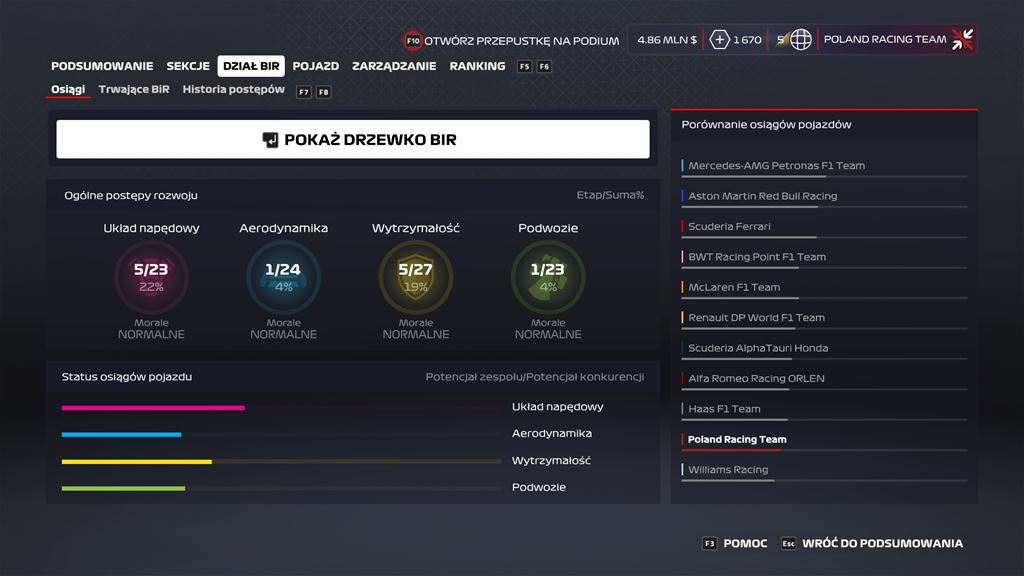Select the Układ napędowy progress circle icon
Viewport: 1024px width, 576px height.
click(x=151, y=277)
